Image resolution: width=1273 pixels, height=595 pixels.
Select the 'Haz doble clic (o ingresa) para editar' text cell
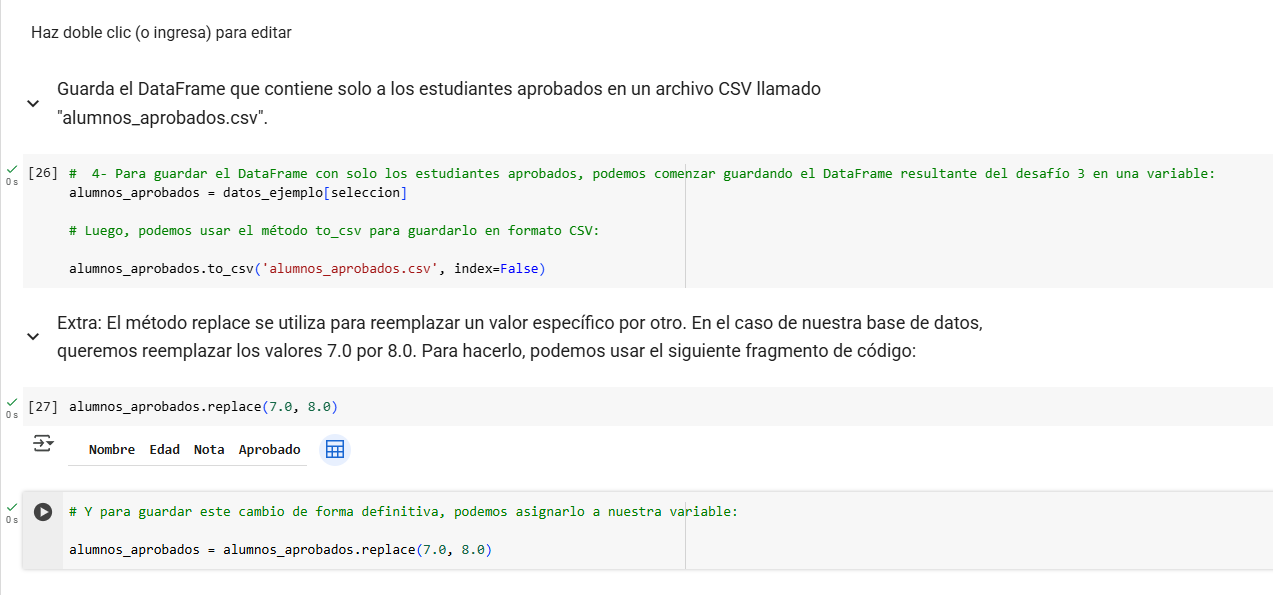[x=161, y=32]
